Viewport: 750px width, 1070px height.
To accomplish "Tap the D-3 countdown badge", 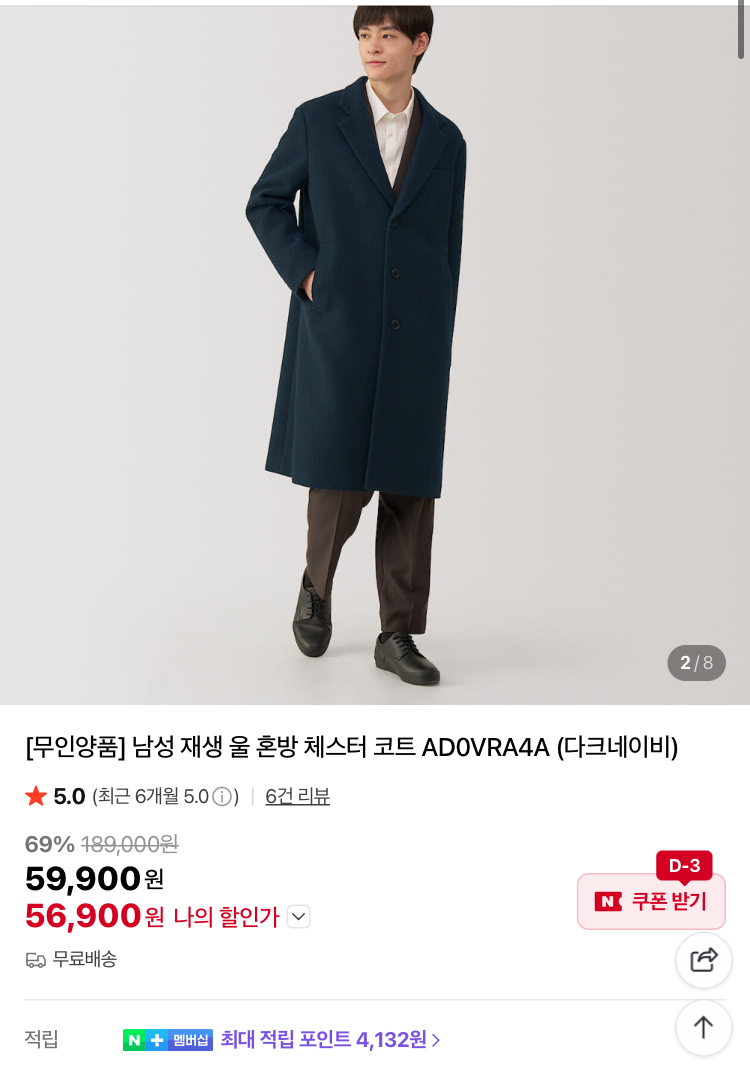I will 684,866.
